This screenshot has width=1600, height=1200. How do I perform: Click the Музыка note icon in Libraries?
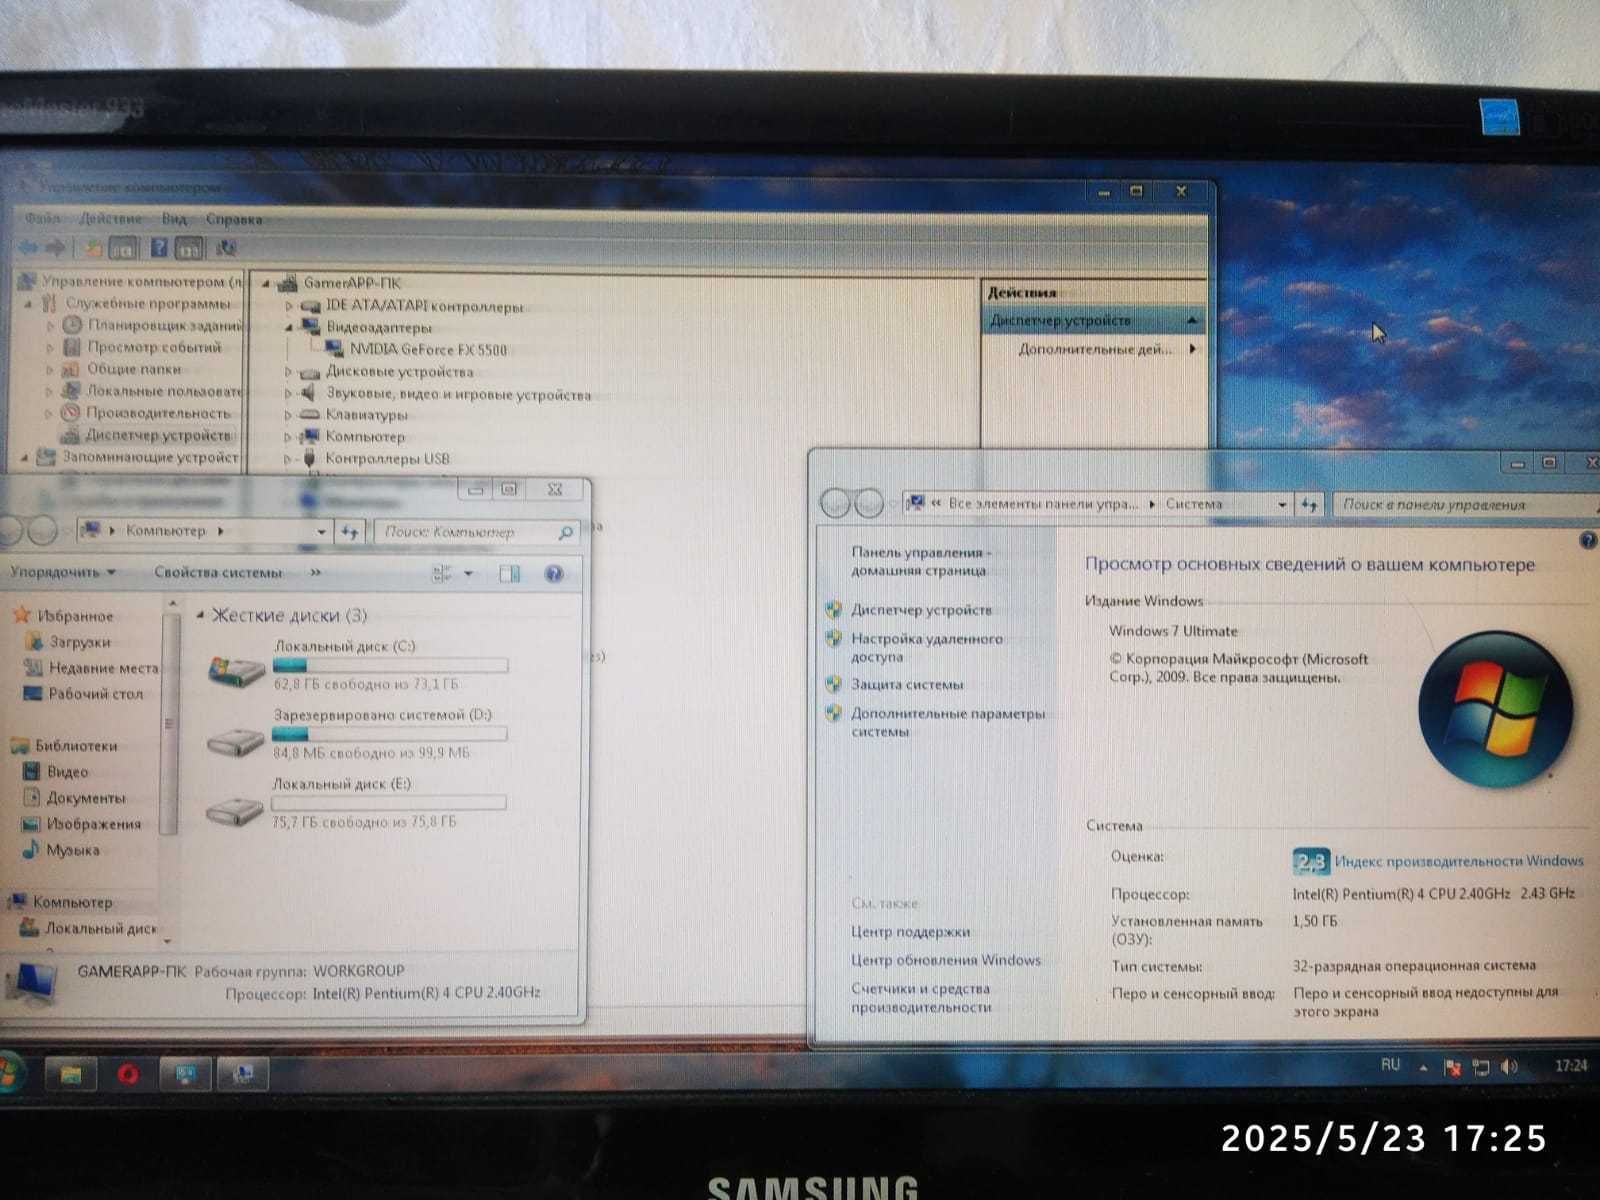30,850
